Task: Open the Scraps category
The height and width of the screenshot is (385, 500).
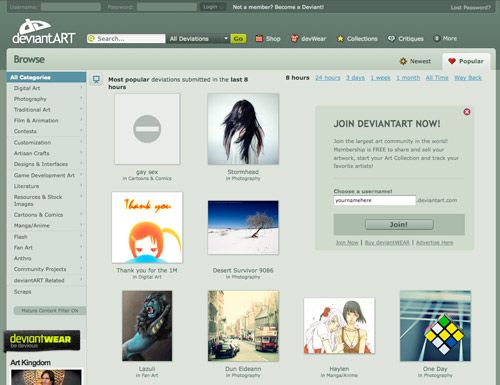Action: tap(46, 292)
